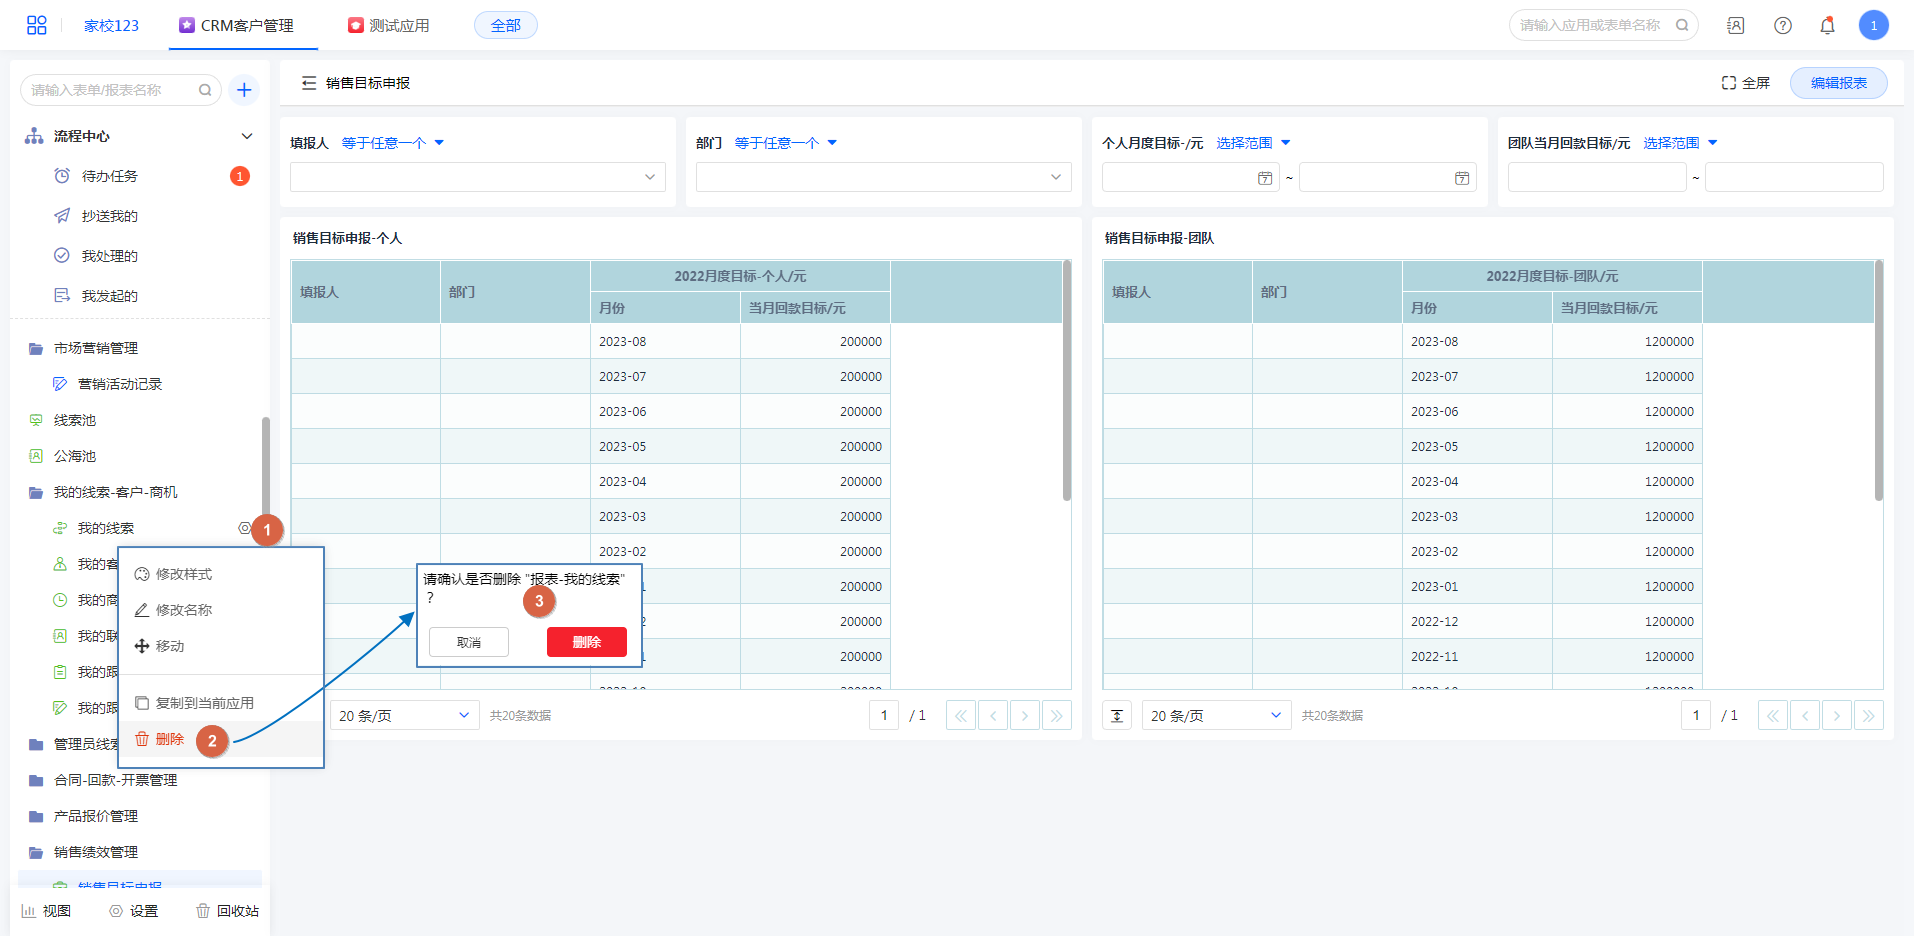Click 取消 in the delete dialog

point(468,642)
